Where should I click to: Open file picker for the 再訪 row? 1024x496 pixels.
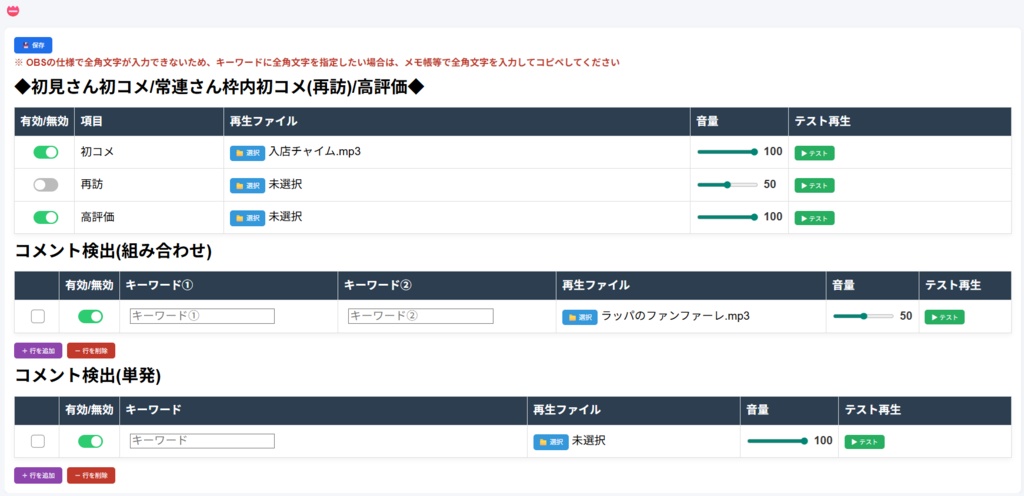pos(248,185)
